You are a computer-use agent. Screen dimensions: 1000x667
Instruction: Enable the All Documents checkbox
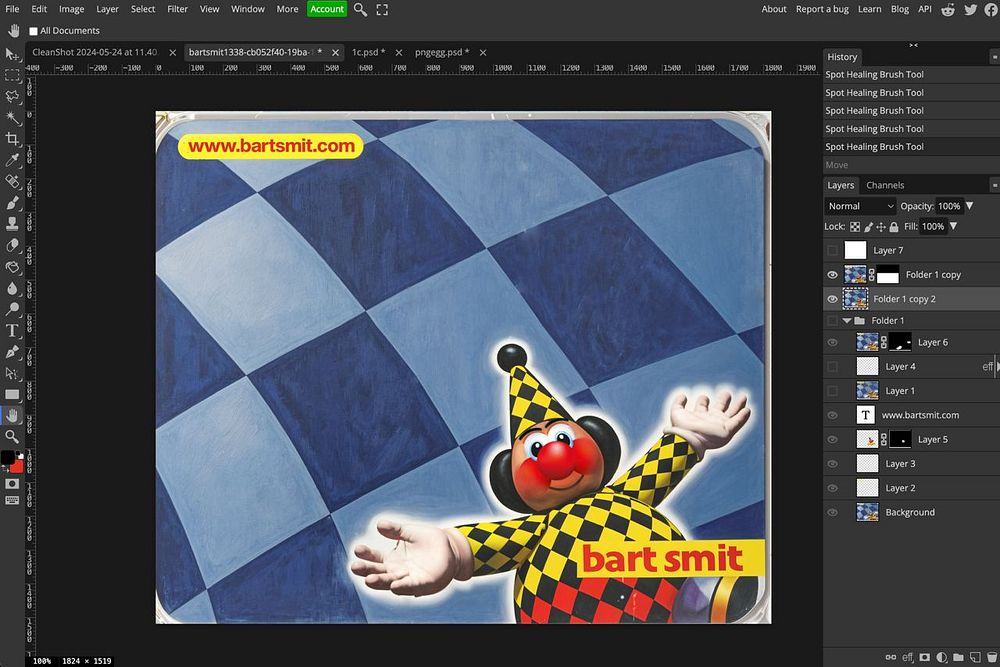click(33, 31)
